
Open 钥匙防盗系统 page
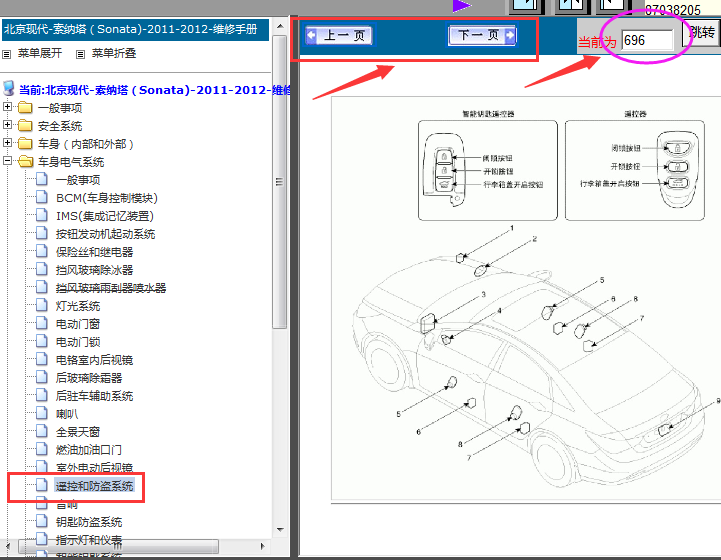[x=89, y=522]
